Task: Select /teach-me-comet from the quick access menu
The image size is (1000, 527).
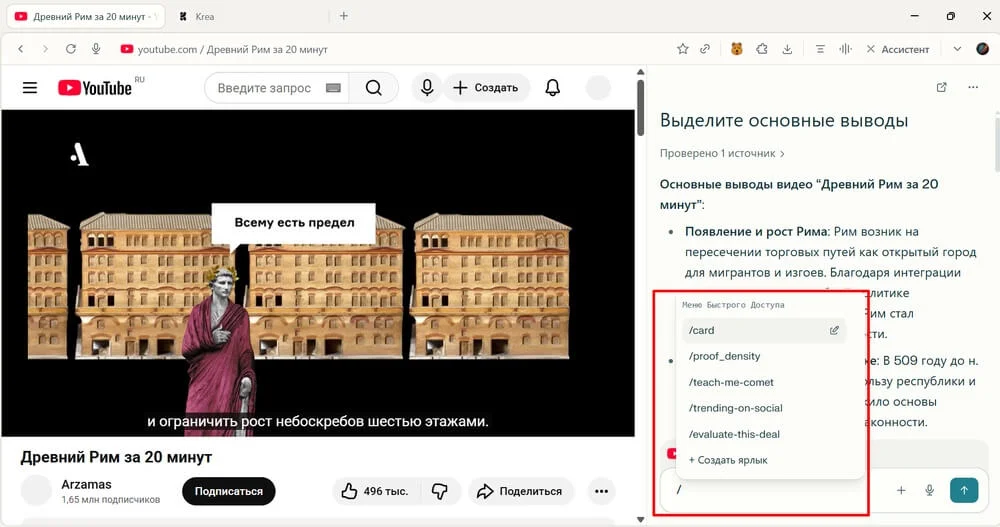Action: point(731,382)
